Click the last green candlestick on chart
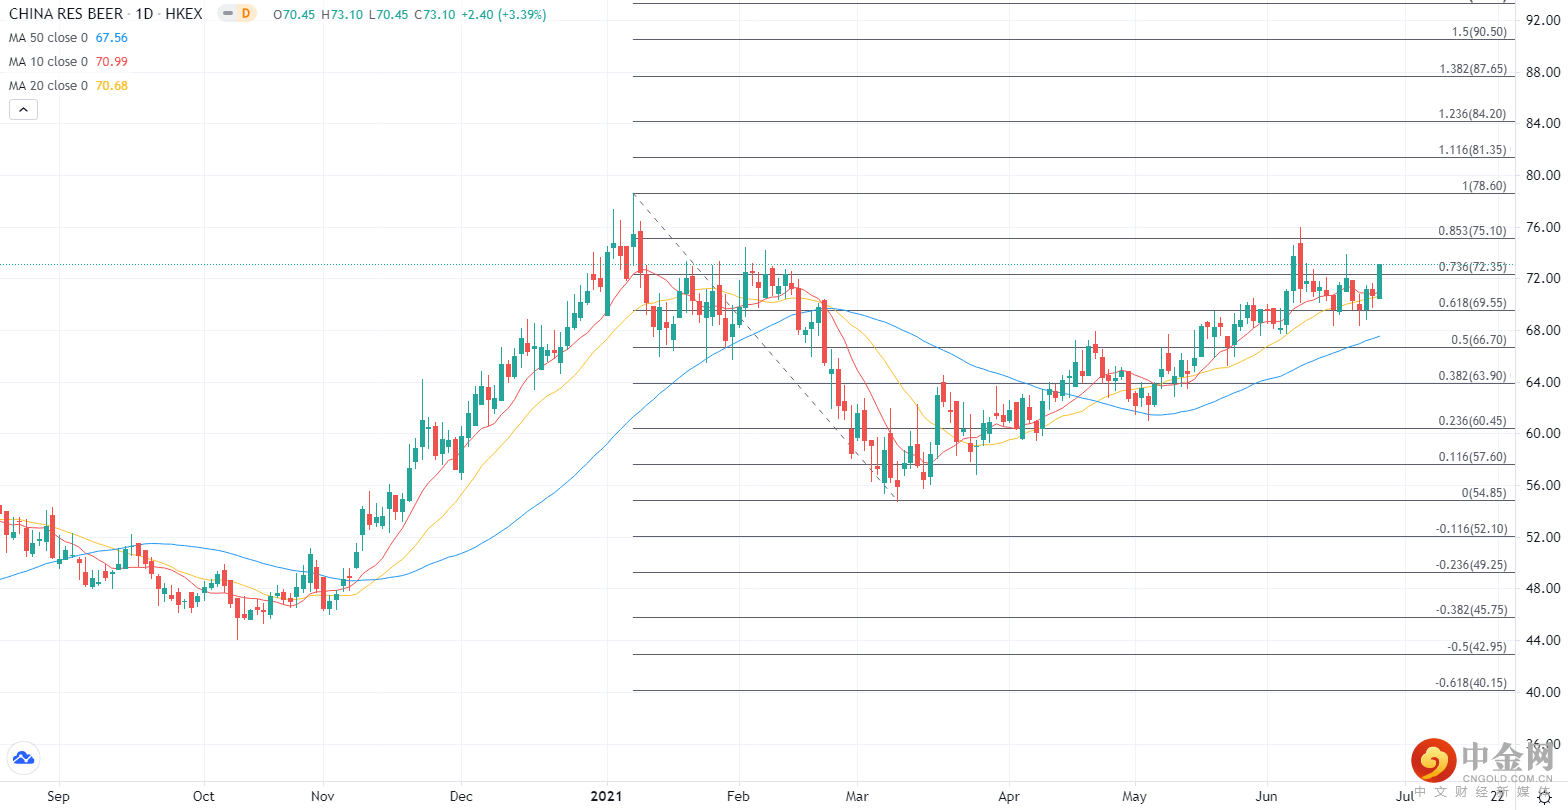The image size is (1568, 810). (1379, 281)
